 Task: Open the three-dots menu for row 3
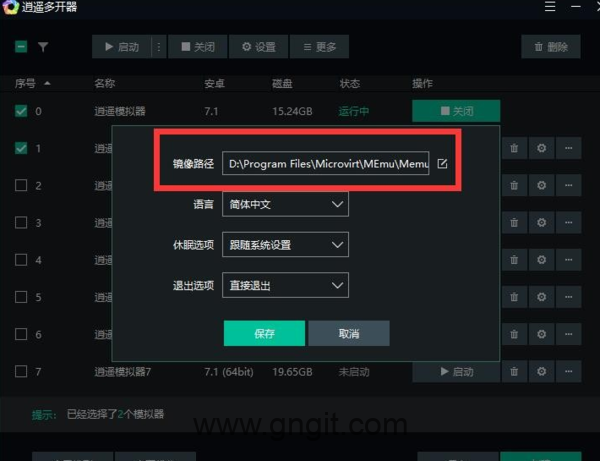click(569, 223)
